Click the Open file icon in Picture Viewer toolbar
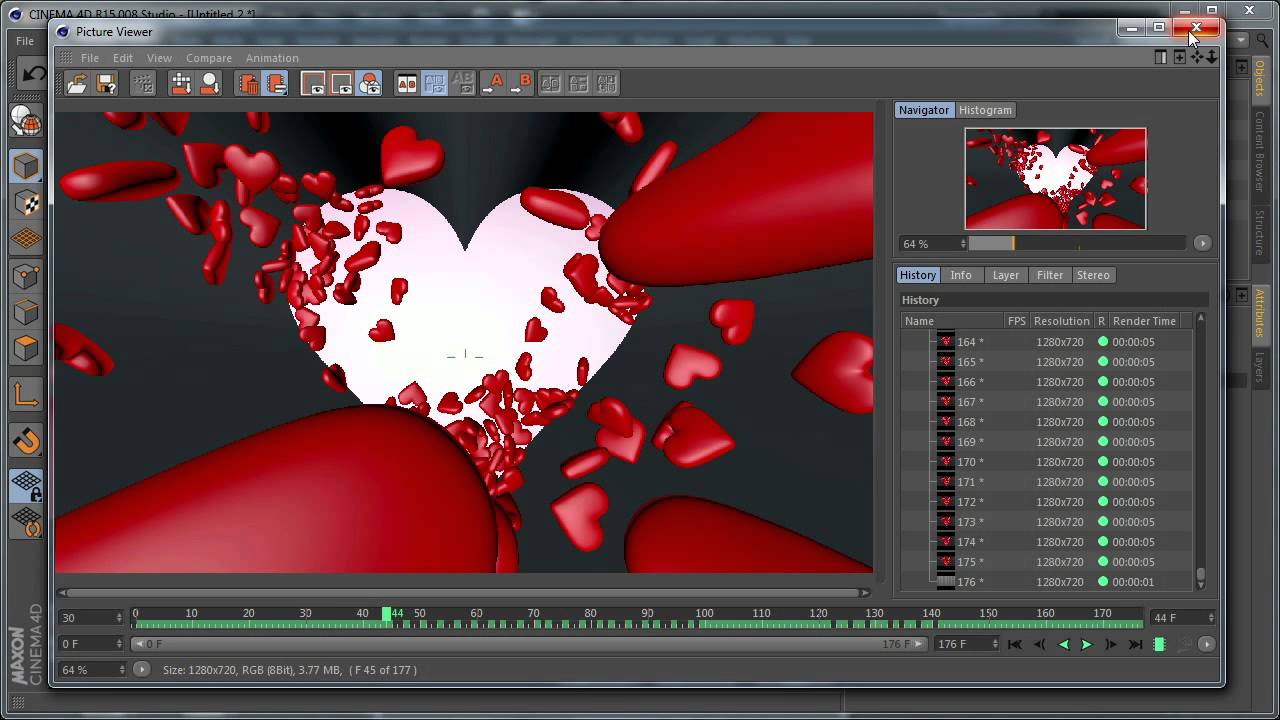The height and width of the screenshot is (720, 1280). (77, 84)
